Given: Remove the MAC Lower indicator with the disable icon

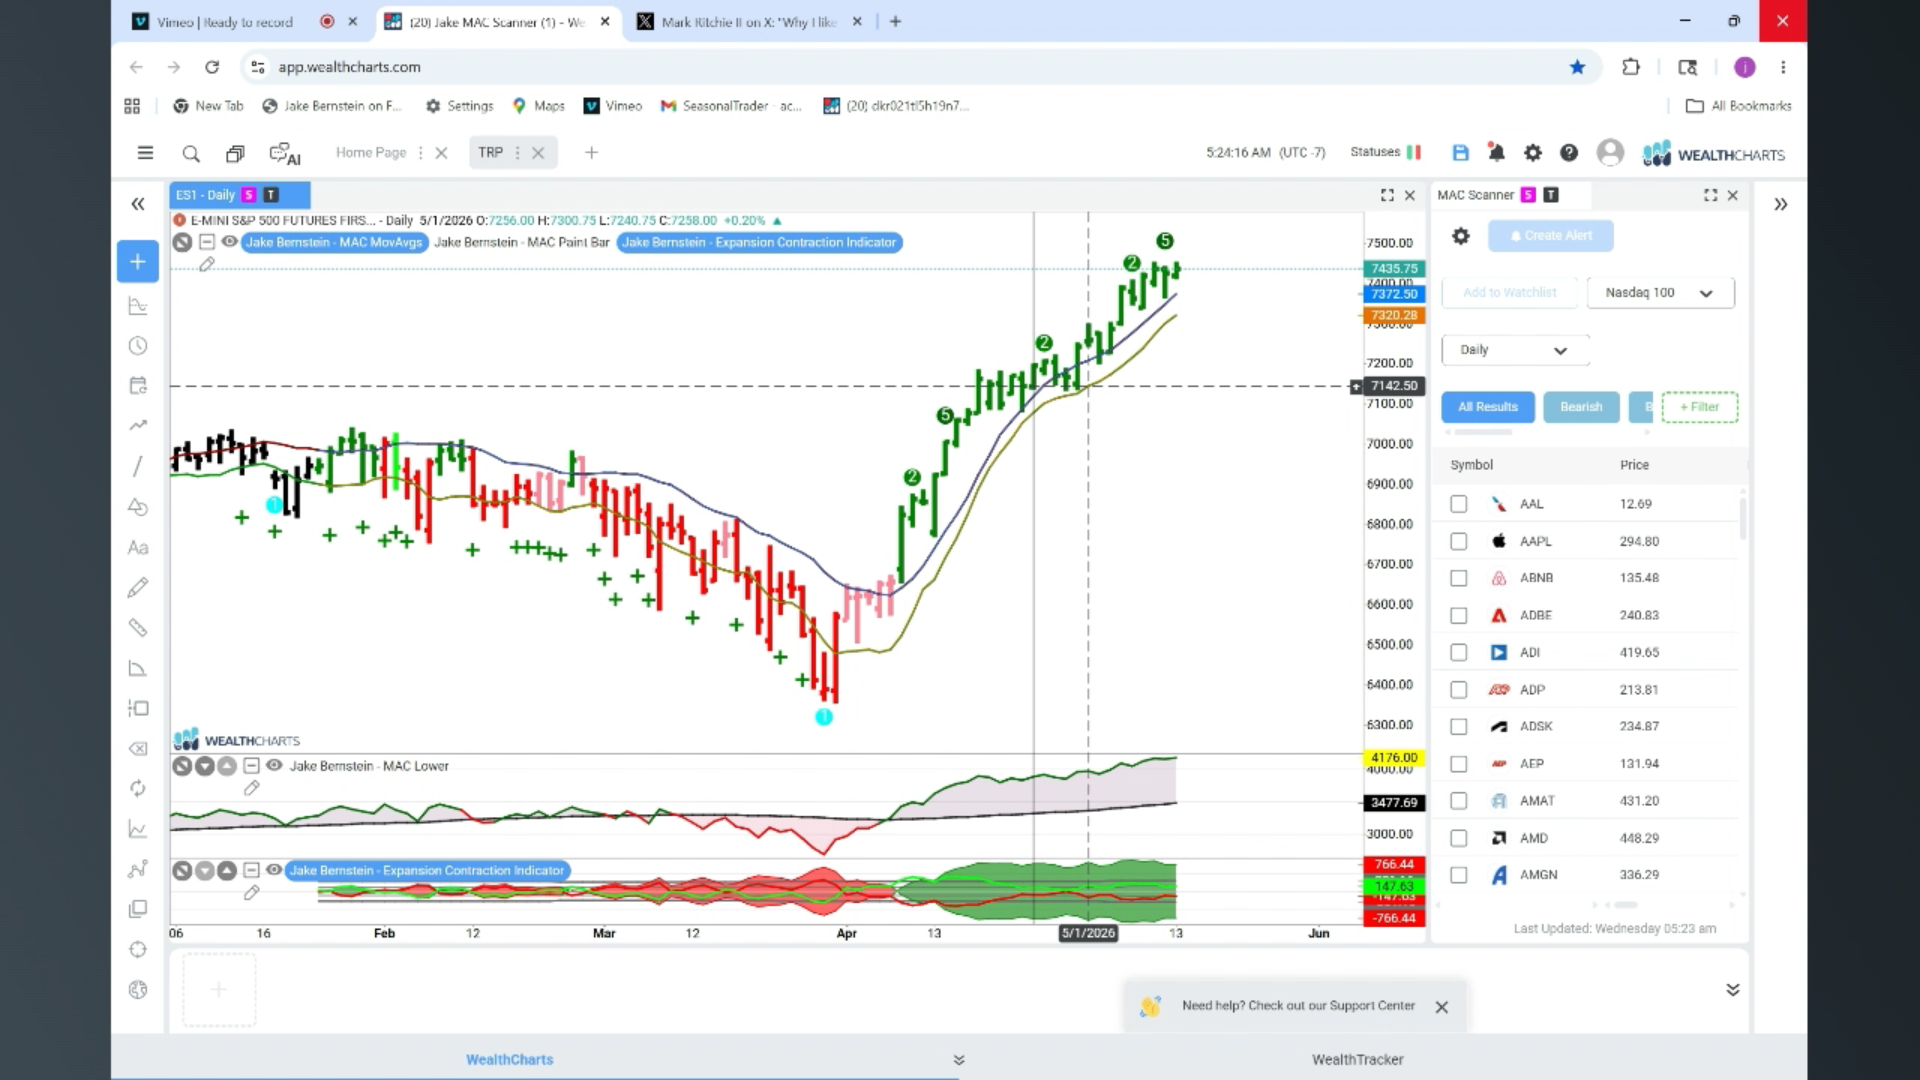Looking at the screenshot, I should [x=182, y=766].
